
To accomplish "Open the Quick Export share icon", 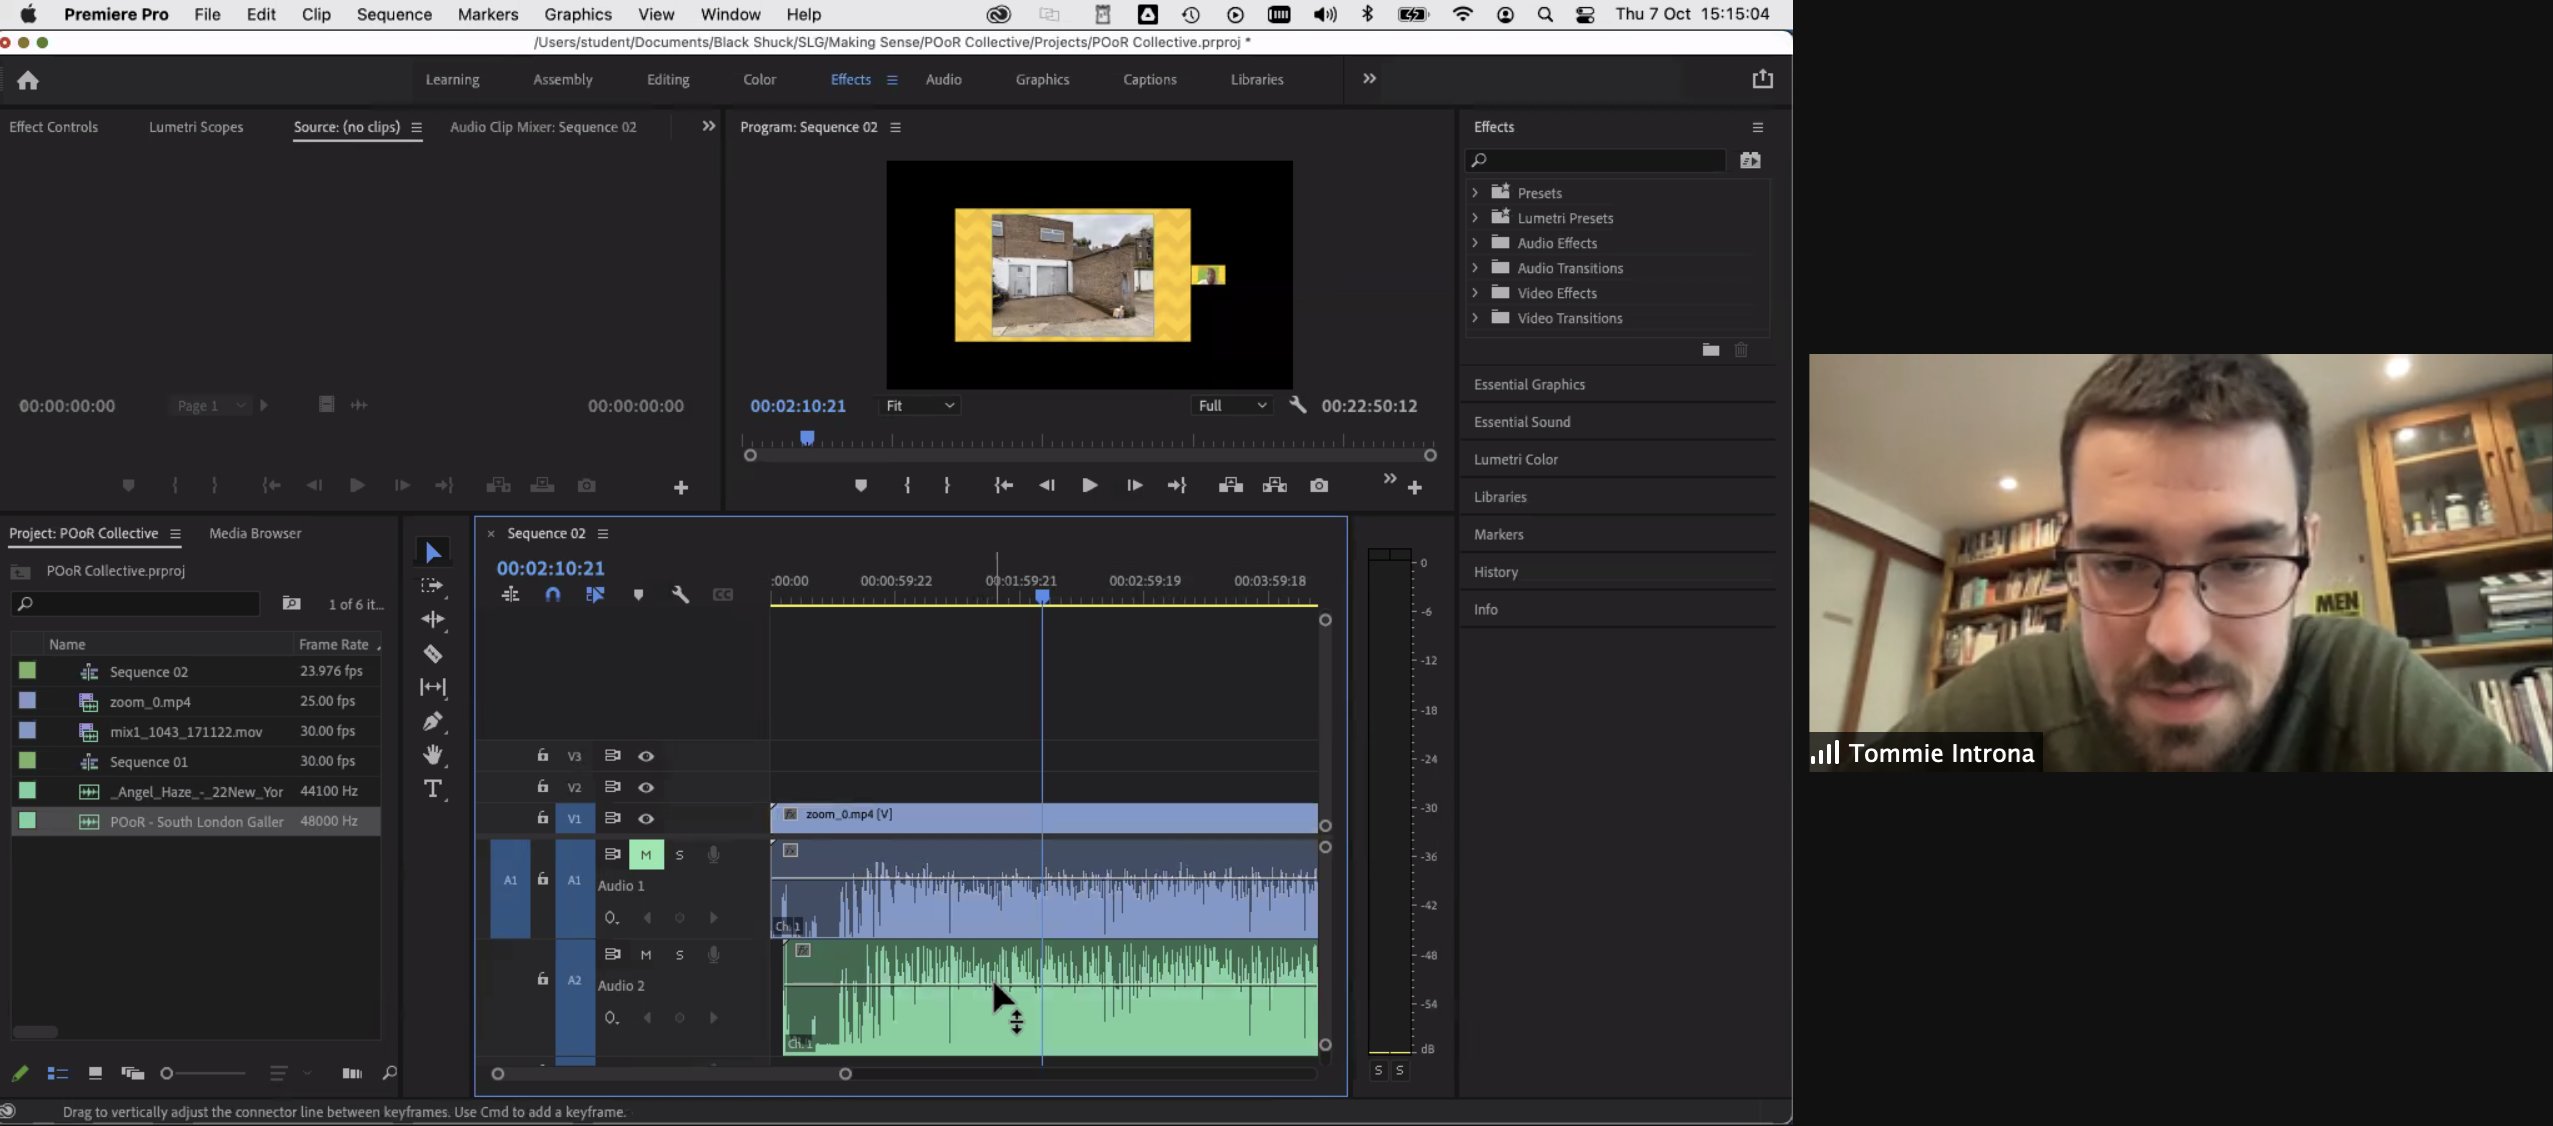I will 1762,79.
